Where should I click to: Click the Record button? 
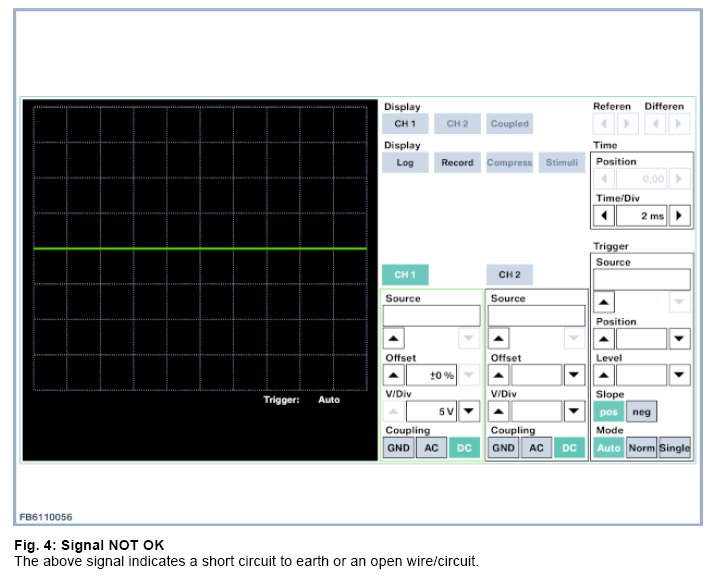[x=457, y=163]
